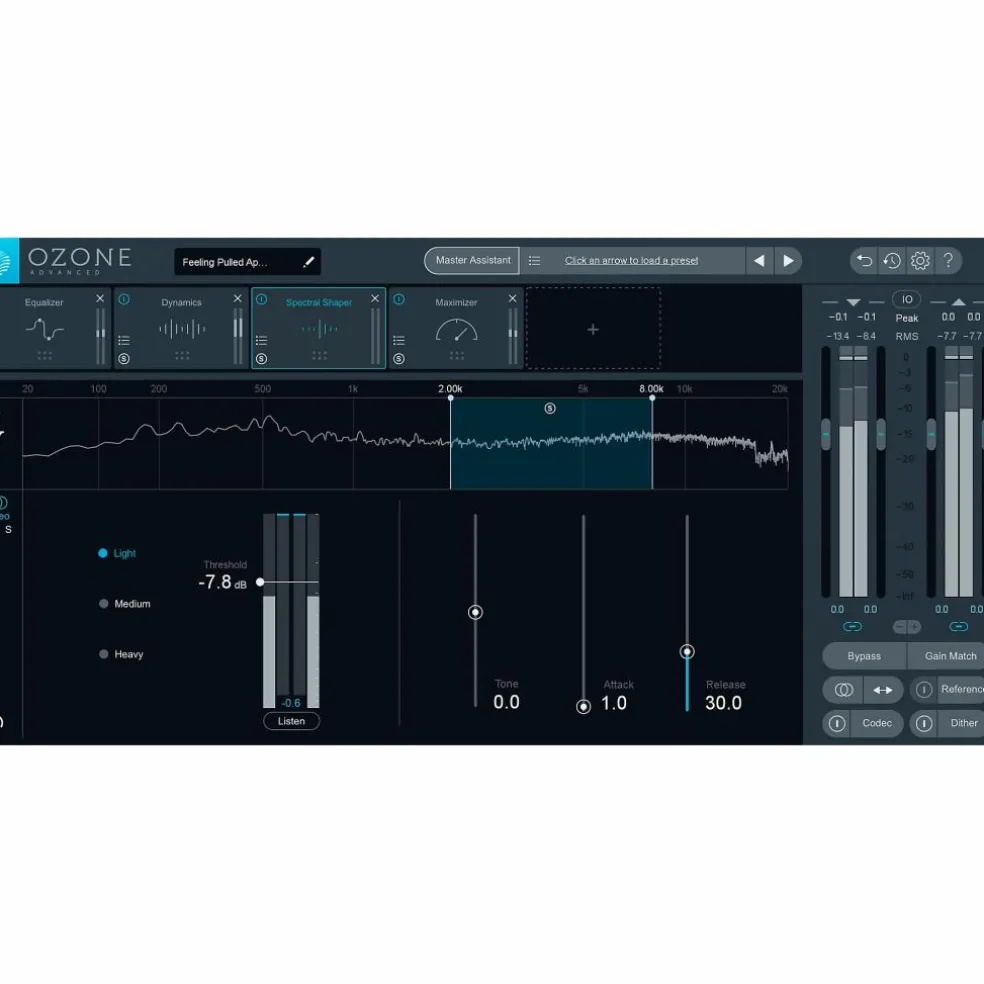Toggle the output gain link icon

click(958, 626)
